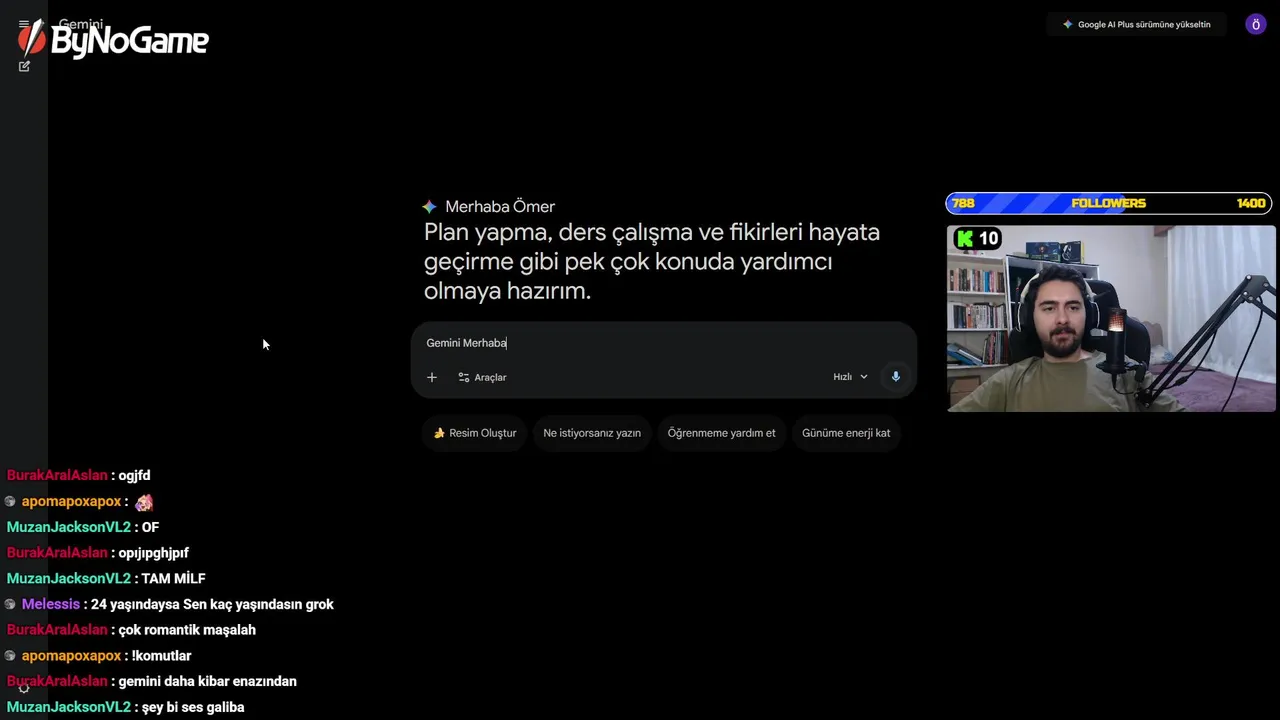Select the Günüme enerji kat chip
The width and height of the screenshot is (1280, 720).
click(846, 433)
